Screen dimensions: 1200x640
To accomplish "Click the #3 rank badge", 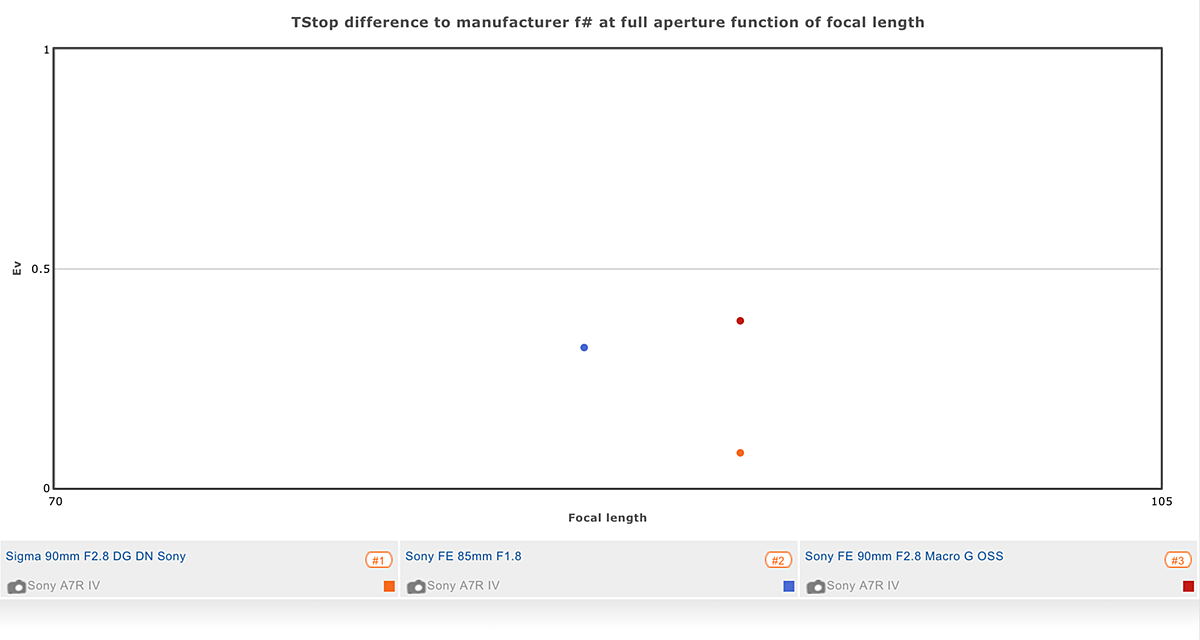I will coord(1178,560).
